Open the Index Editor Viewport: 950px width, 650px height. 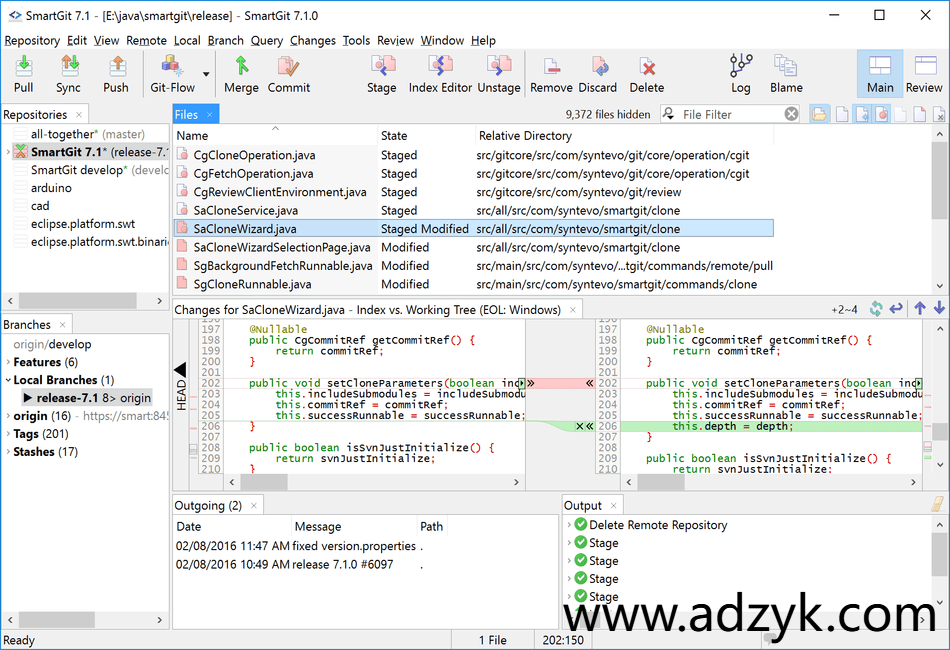[x=440, y=73]
